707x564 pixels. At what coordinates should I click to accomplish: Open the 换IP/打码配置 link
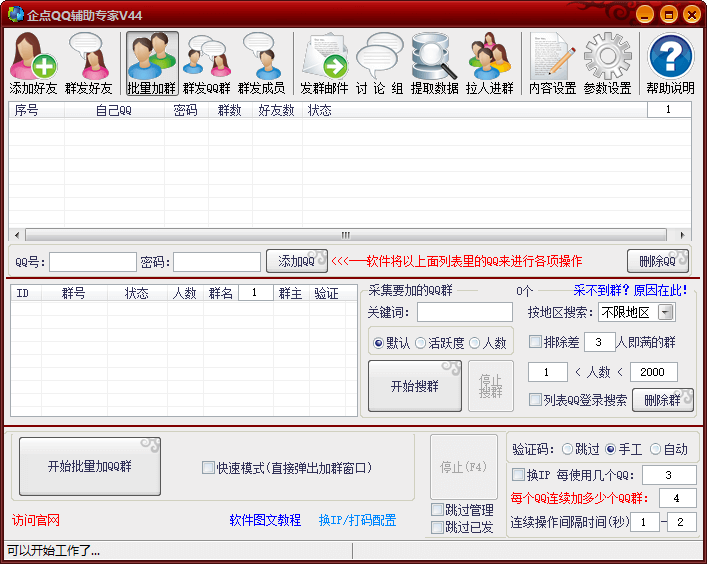coord(358,520)
